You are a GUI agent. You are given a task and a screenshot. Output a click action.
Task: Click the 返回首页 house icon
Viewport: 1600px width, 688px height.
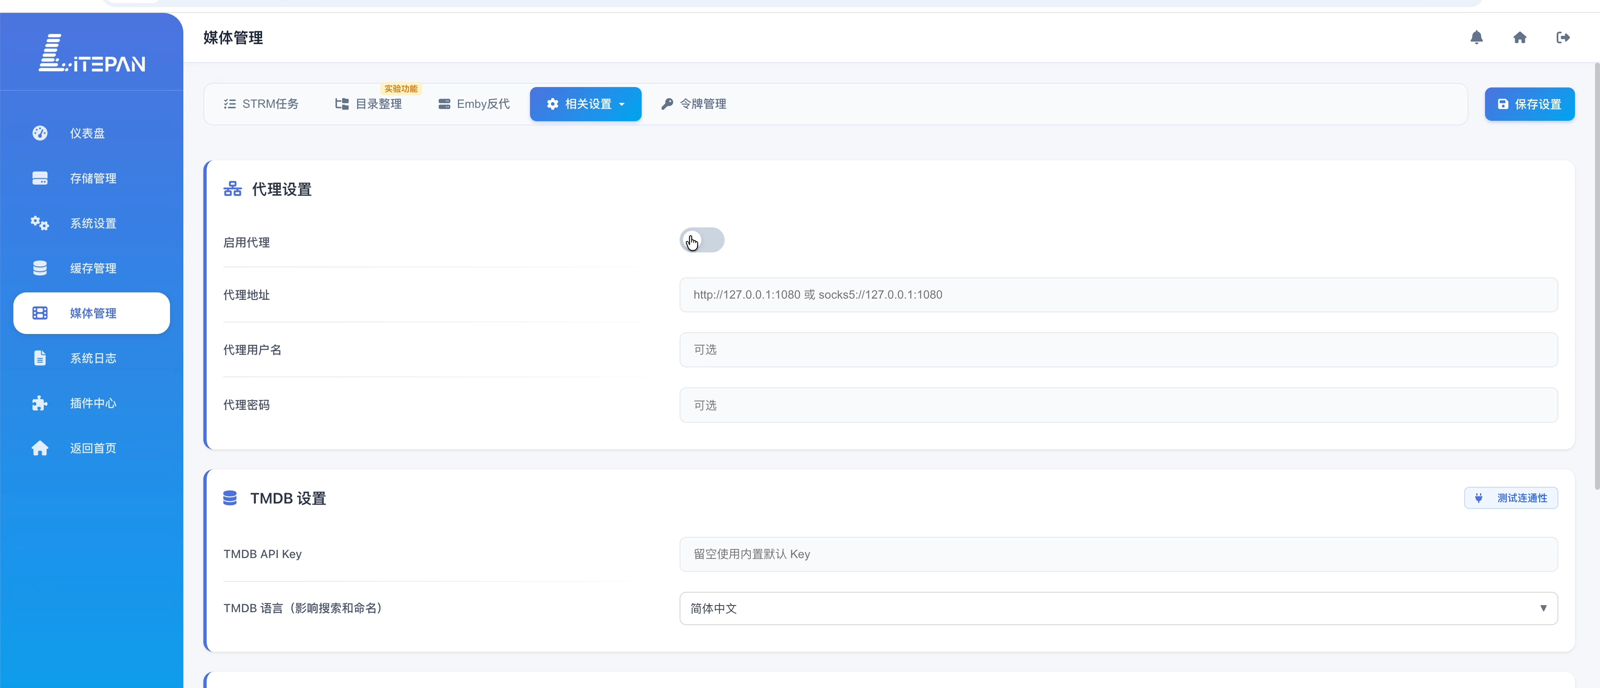40,448
